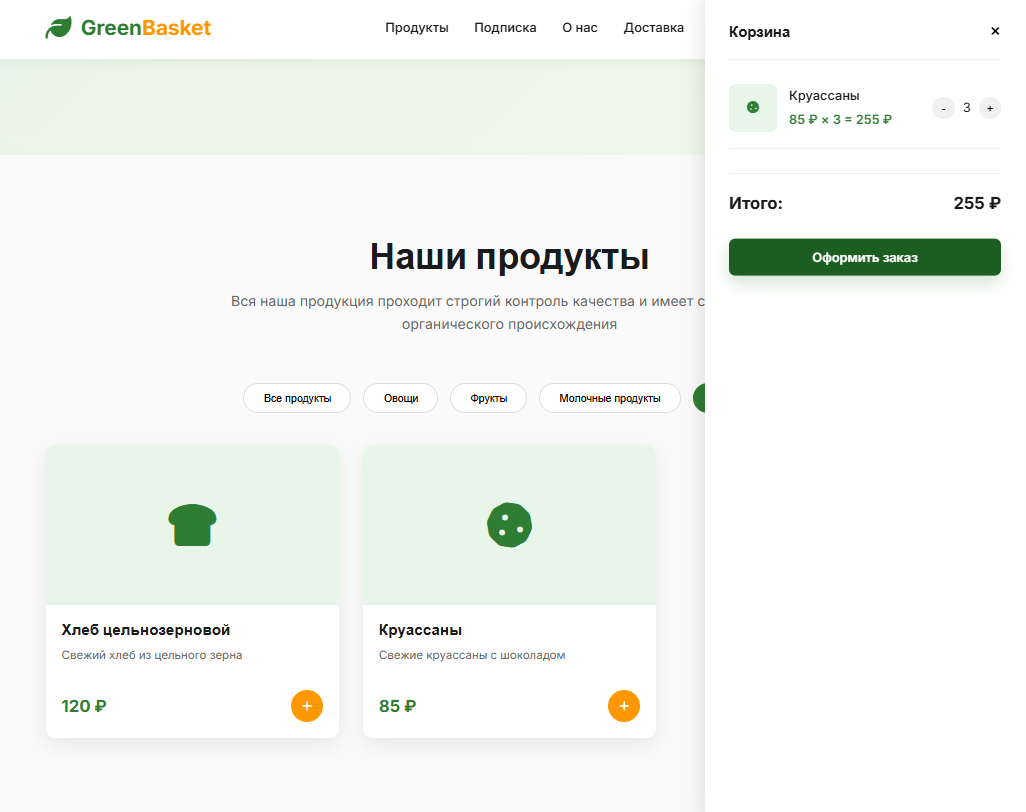Click the 120 ₽ price label
This screenshot has height=812, width=1026.
pos(84,706)
